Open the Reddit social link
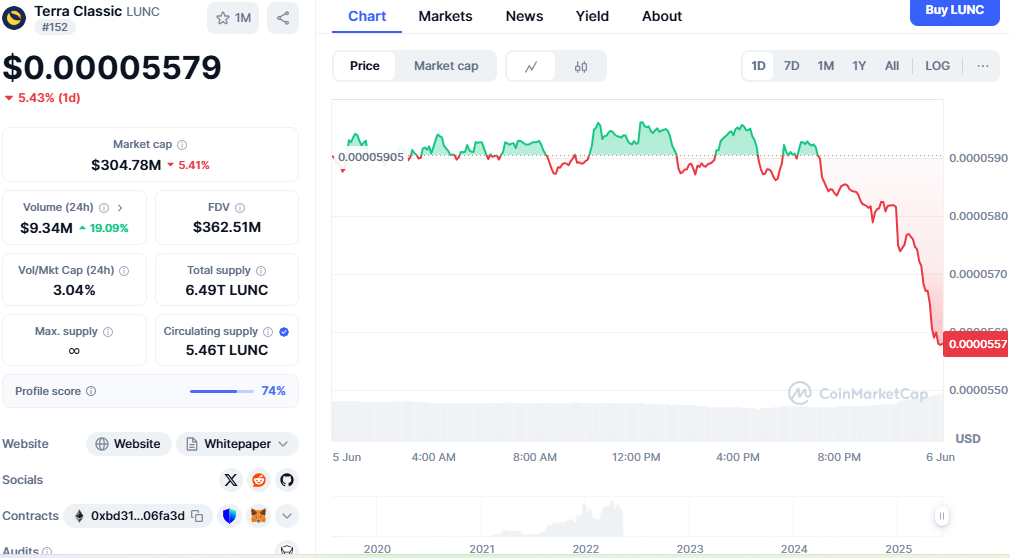 point(259,480)
